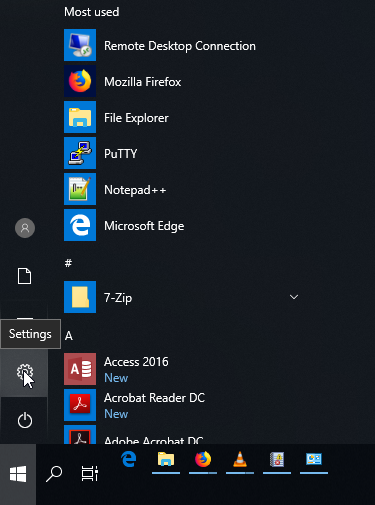
Task: Click the '#' letter group header
Action: point(68,263)
